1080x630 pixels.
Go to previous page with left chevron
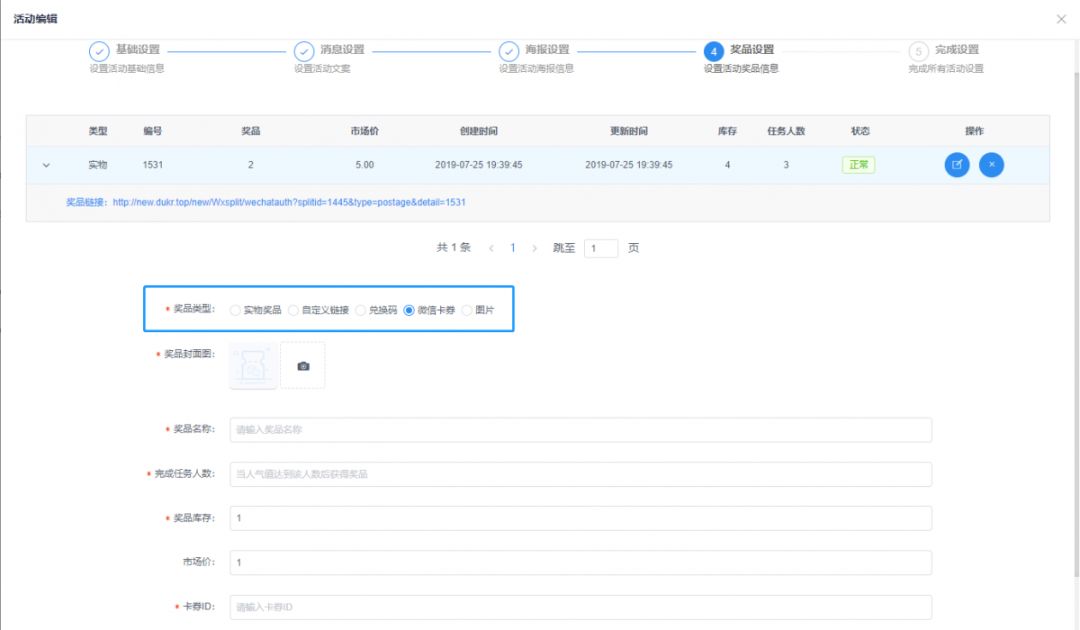(x=490, y=248)
